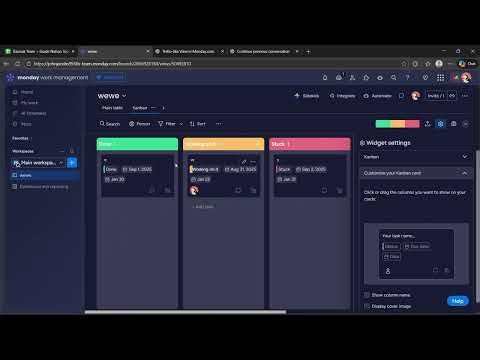Open the help question mark icon

pos(407,78)
